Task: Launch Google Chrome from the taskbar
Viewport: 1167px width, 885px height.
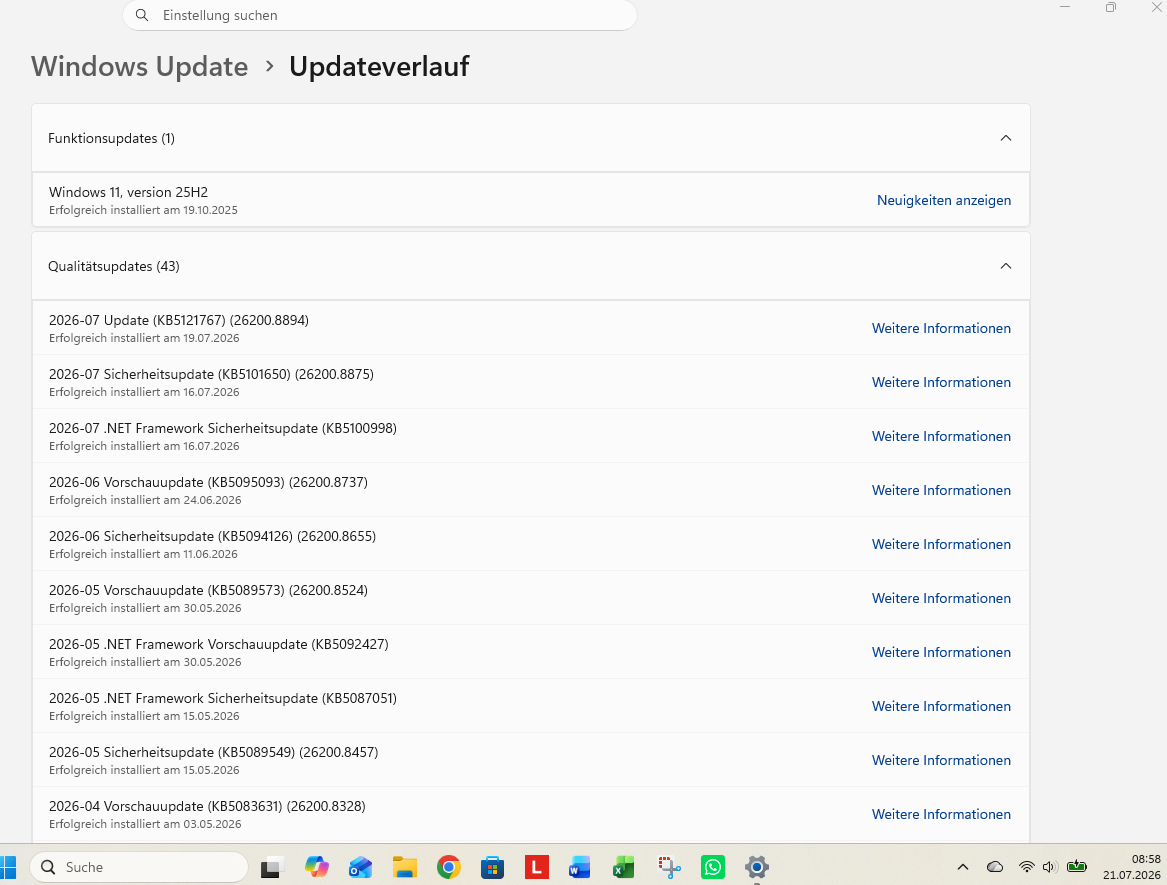Action: (449, 867)
